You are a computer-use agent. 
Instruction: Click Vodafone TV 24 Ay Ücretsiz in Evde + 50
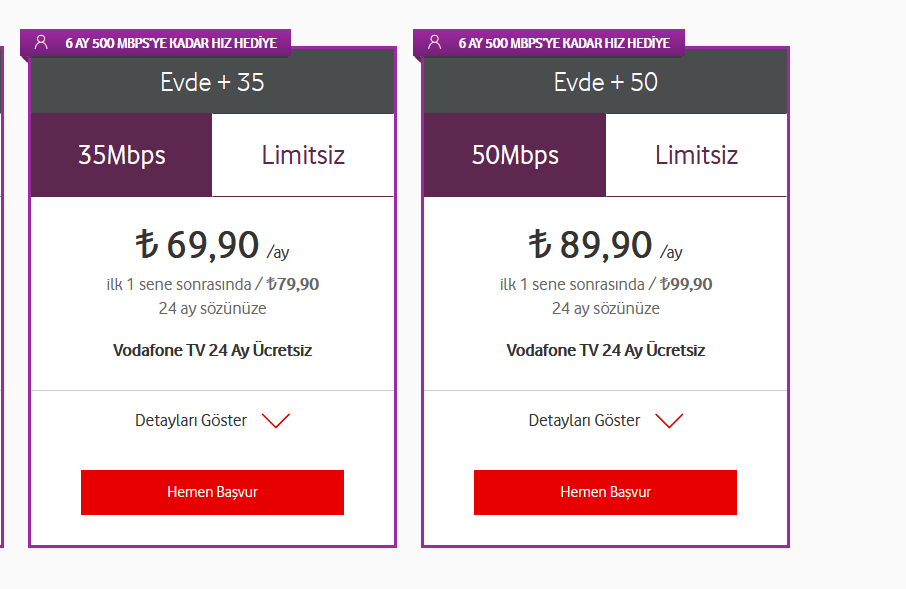[606, 351]
